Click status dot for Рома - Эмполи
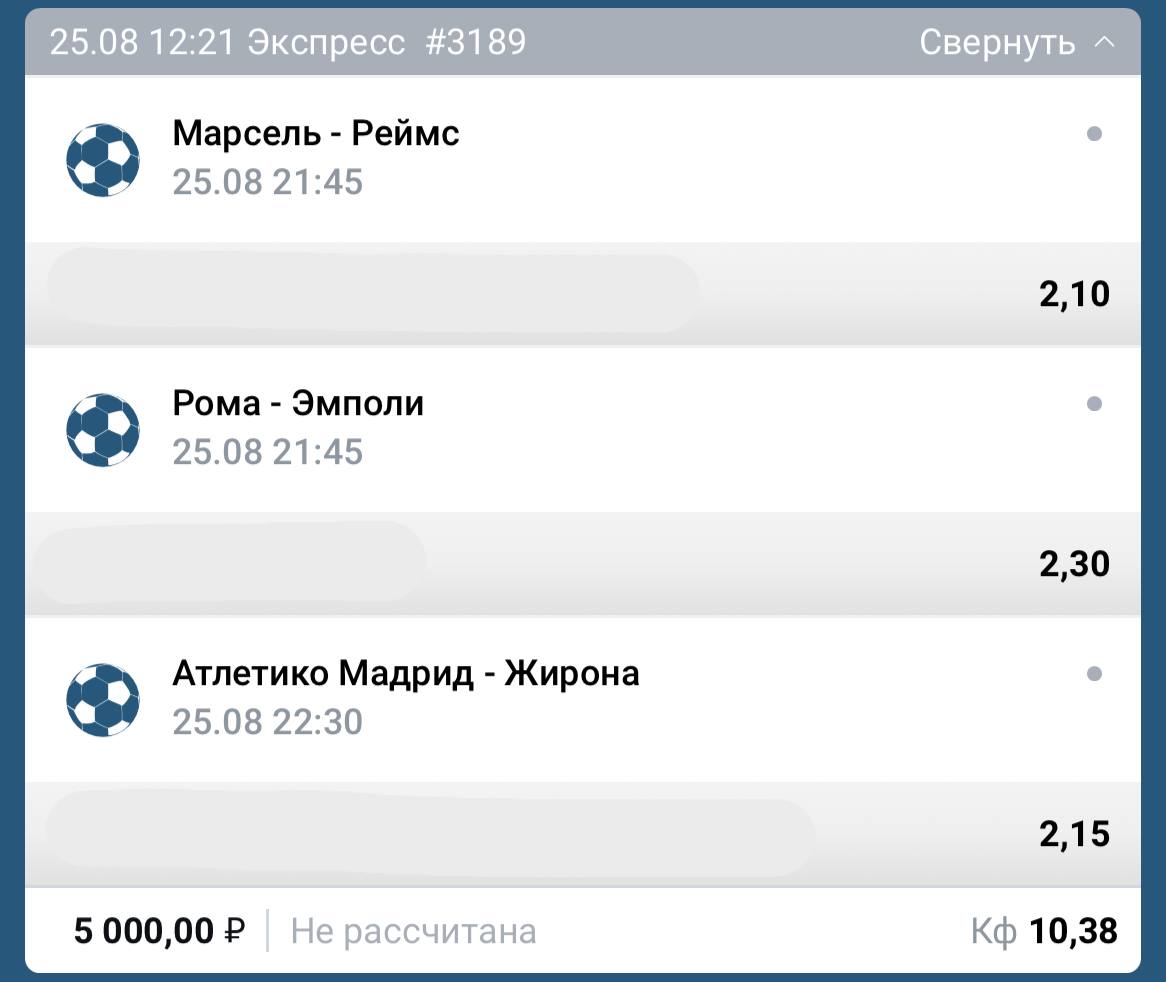 (1094, 404)
